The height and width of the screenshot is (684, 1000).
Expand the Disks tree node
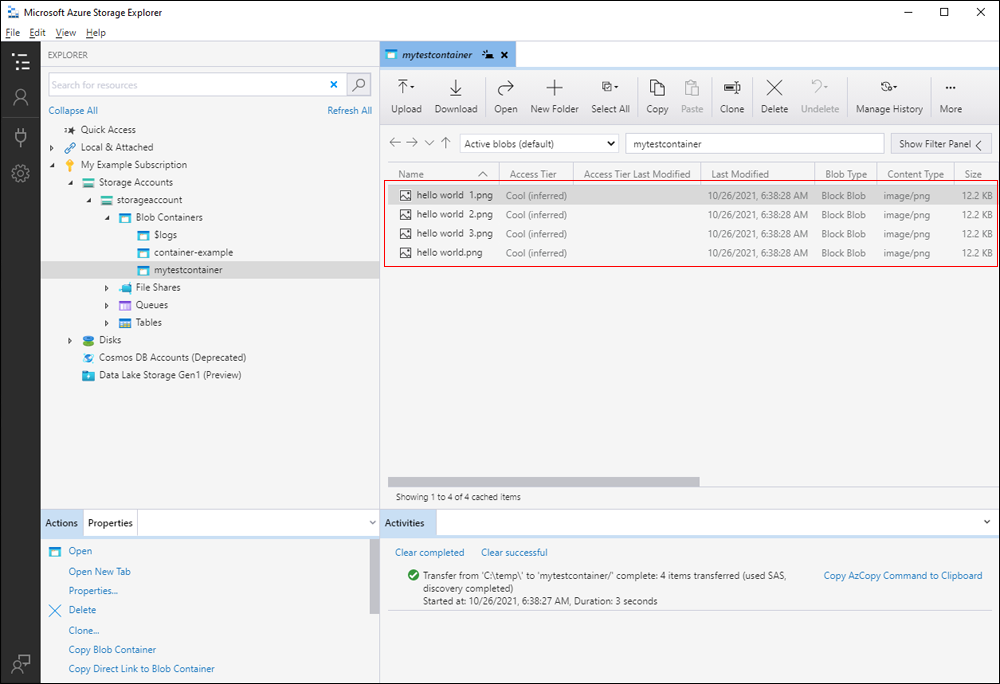tap(70, 341)
